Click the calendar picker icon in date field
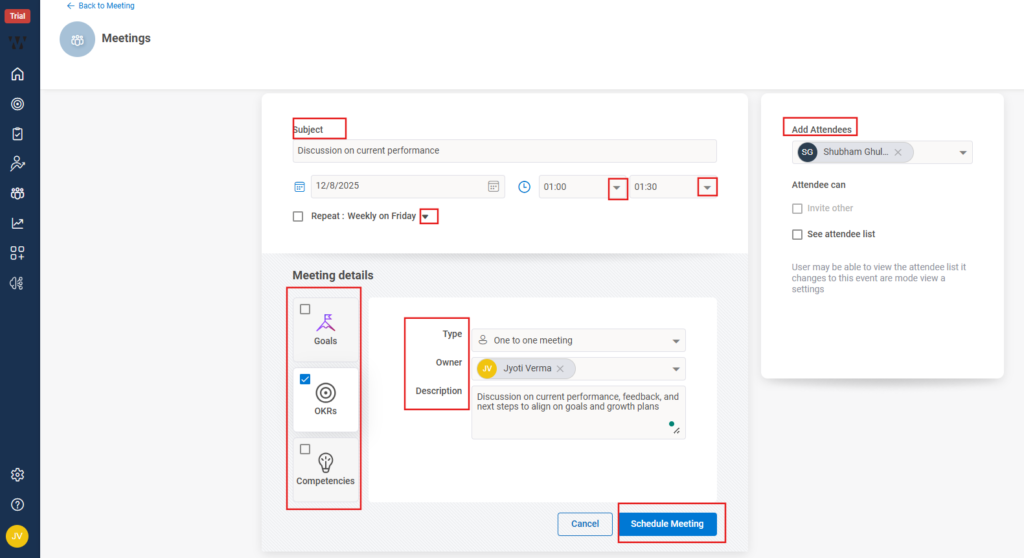 pos(493,186)
